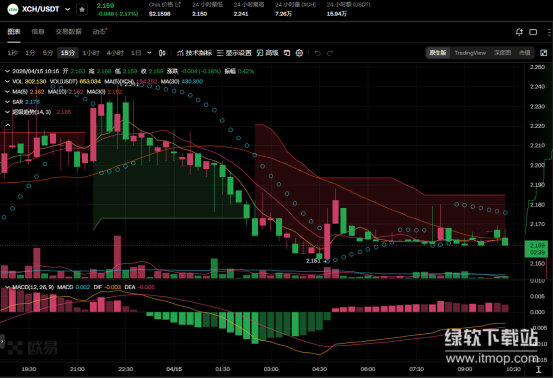Redo last chart action
This screenshot has width=553, height=378.
point(330,53)
